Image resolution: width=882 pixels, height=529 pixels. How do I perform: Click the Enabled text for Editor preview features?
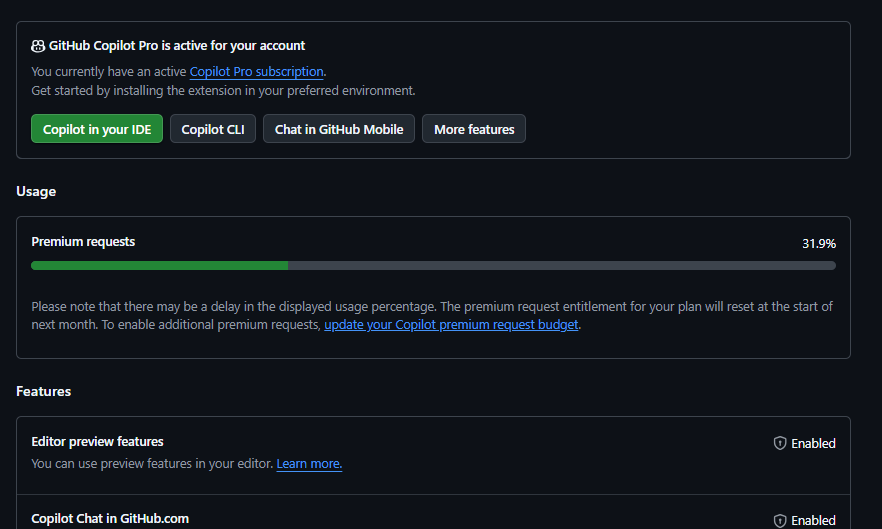[x=813, y=443]
